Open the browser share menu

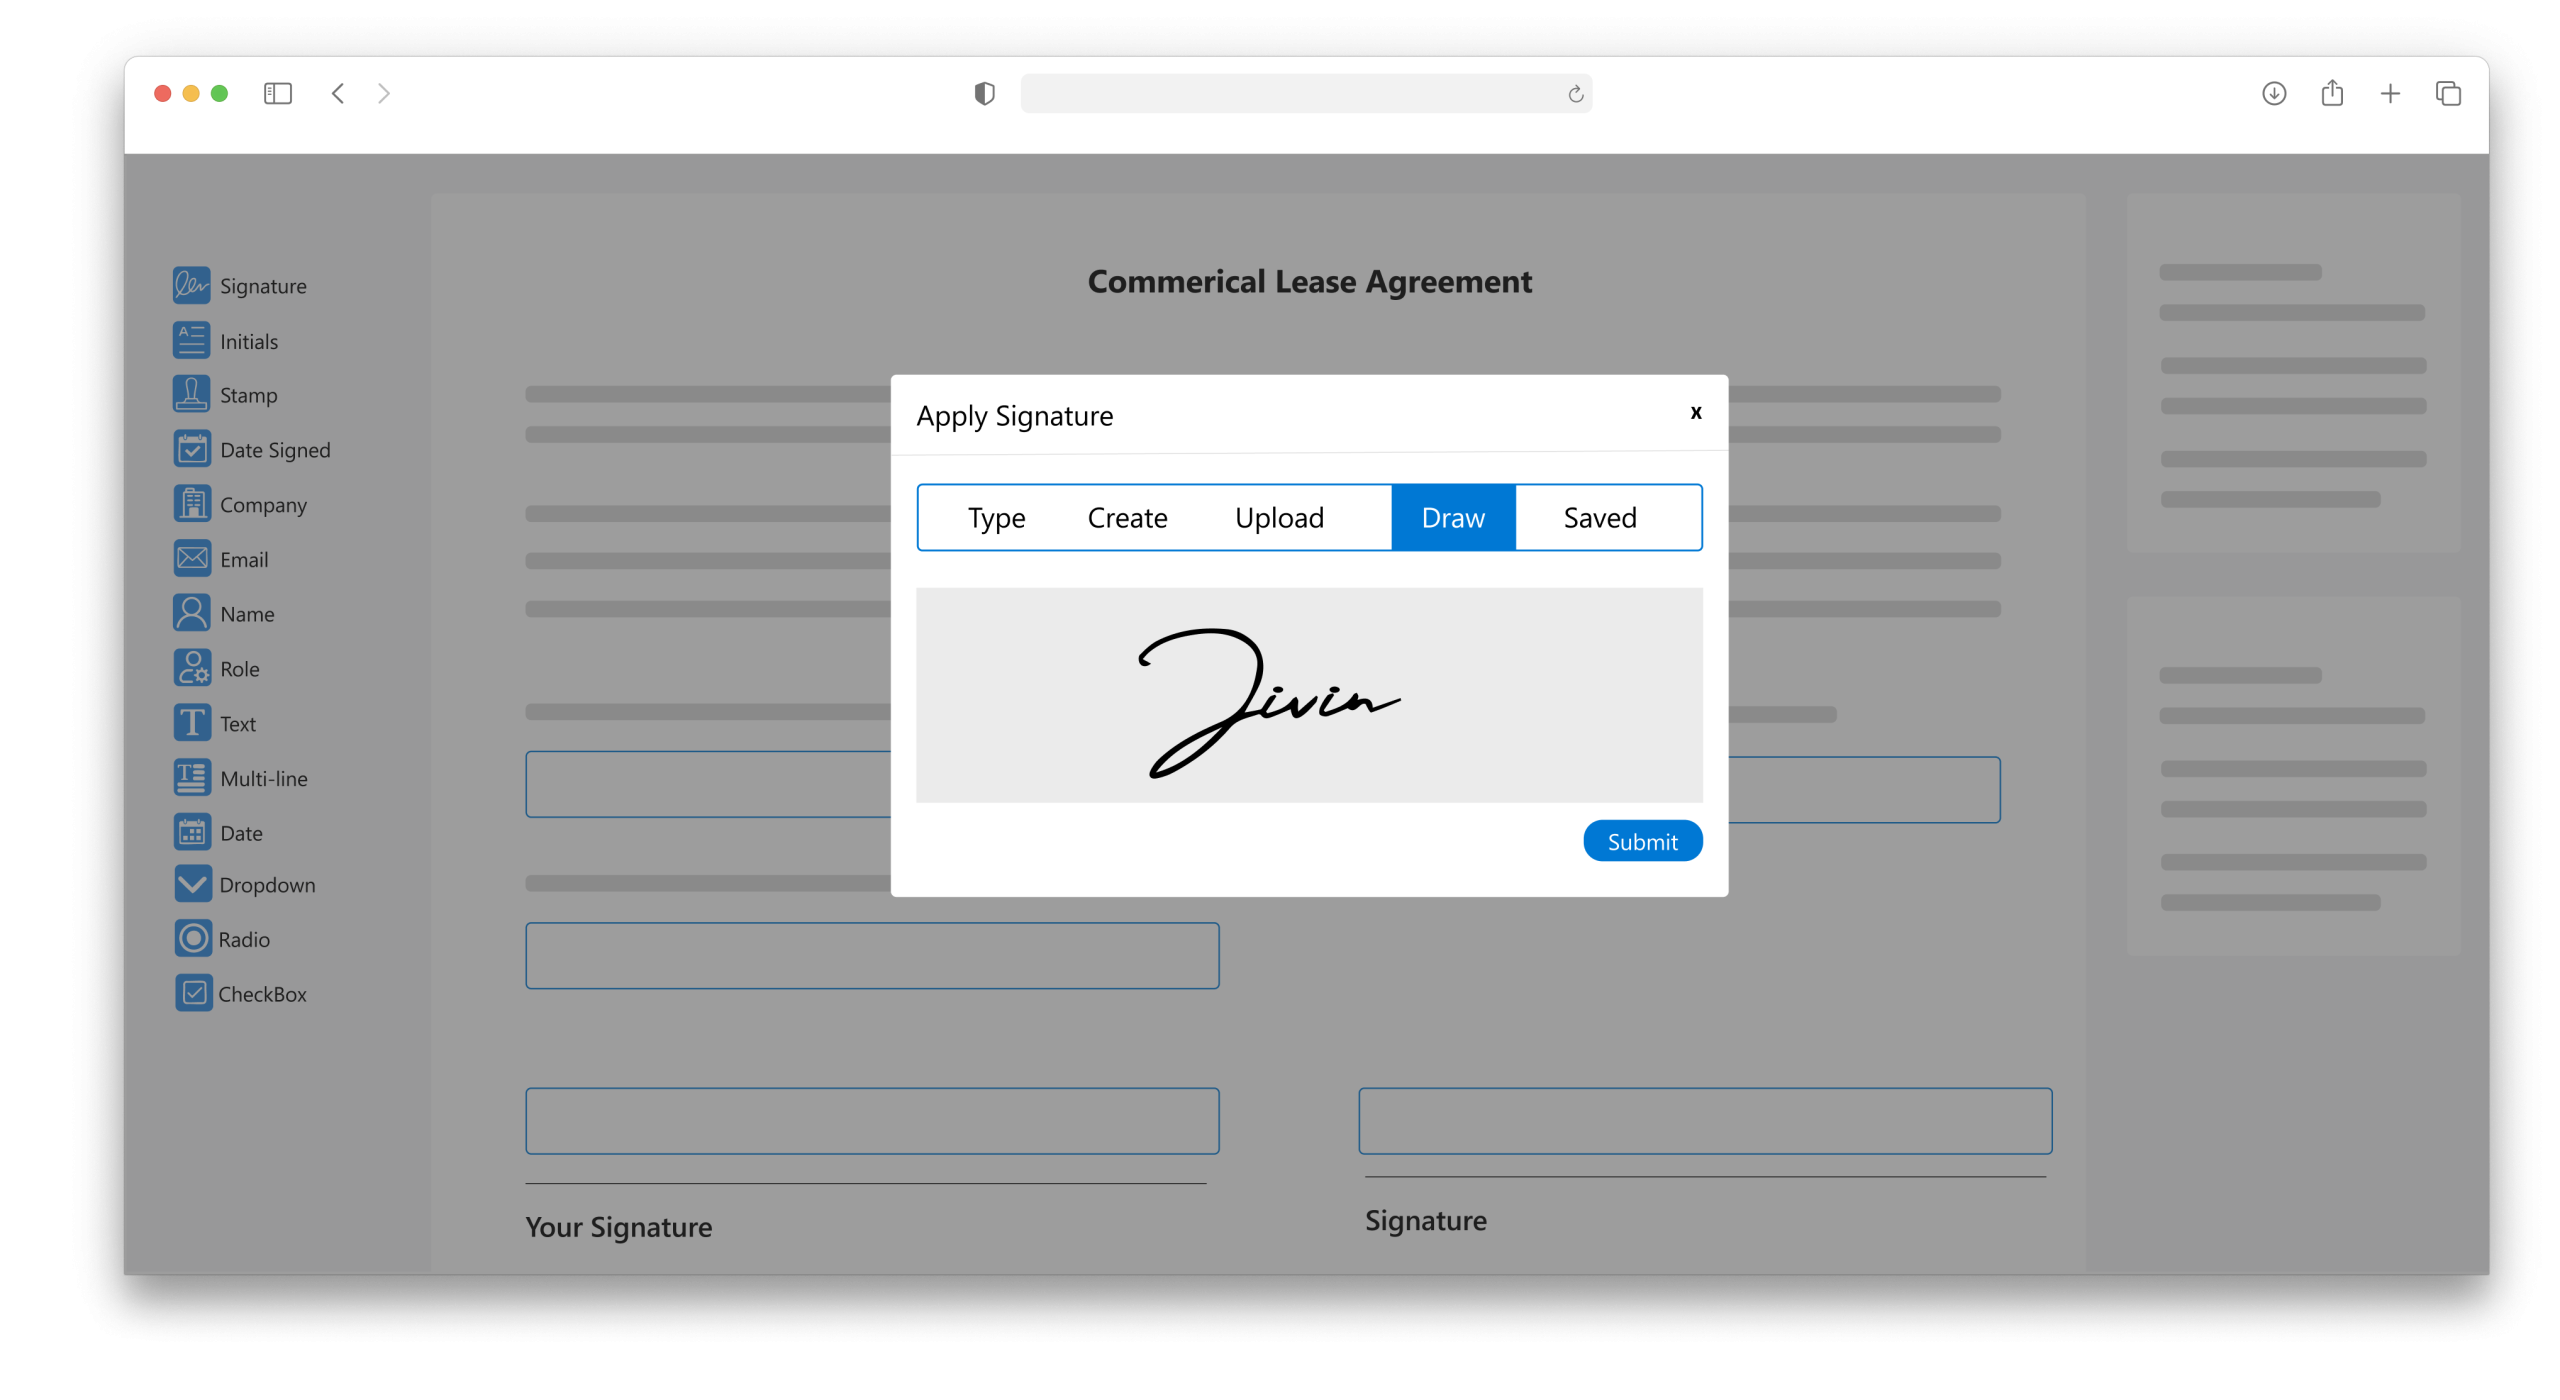tap(2331, 94)
